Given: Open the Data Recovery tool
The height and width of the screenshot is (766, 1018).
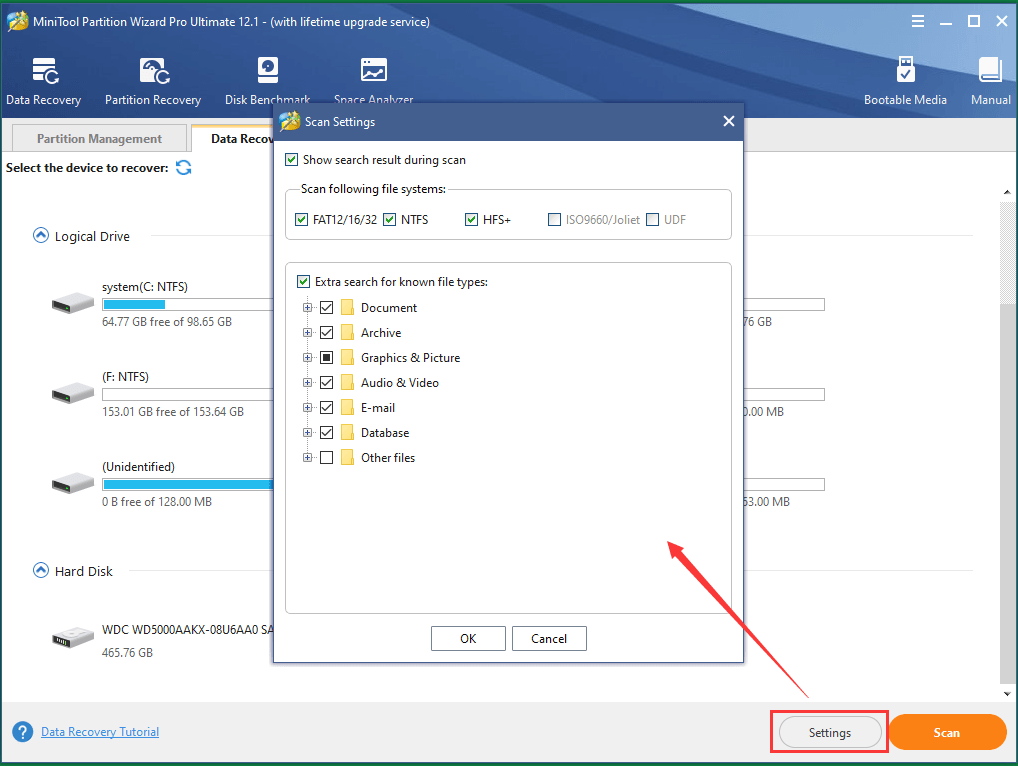Looking at the screenshot, I should (43, 81).
